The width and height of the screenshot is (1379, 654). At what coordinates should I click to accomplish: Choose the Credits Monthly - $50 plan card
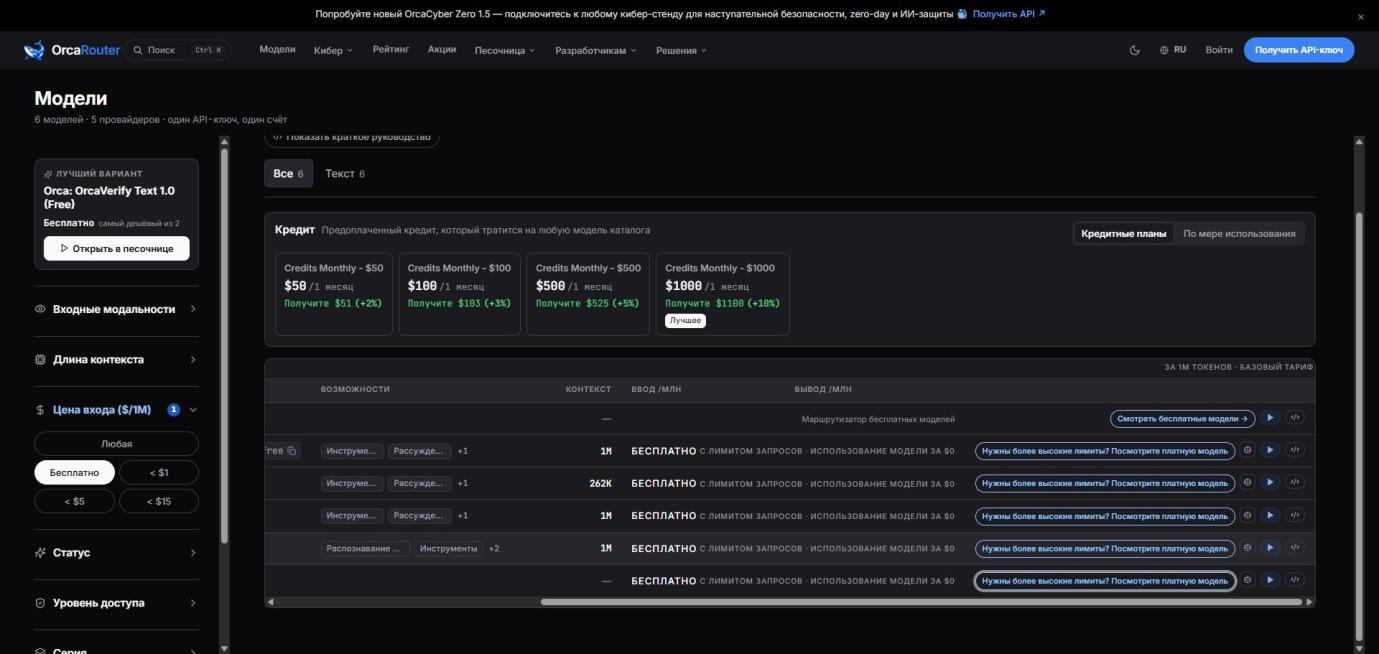tap(334, 294)
